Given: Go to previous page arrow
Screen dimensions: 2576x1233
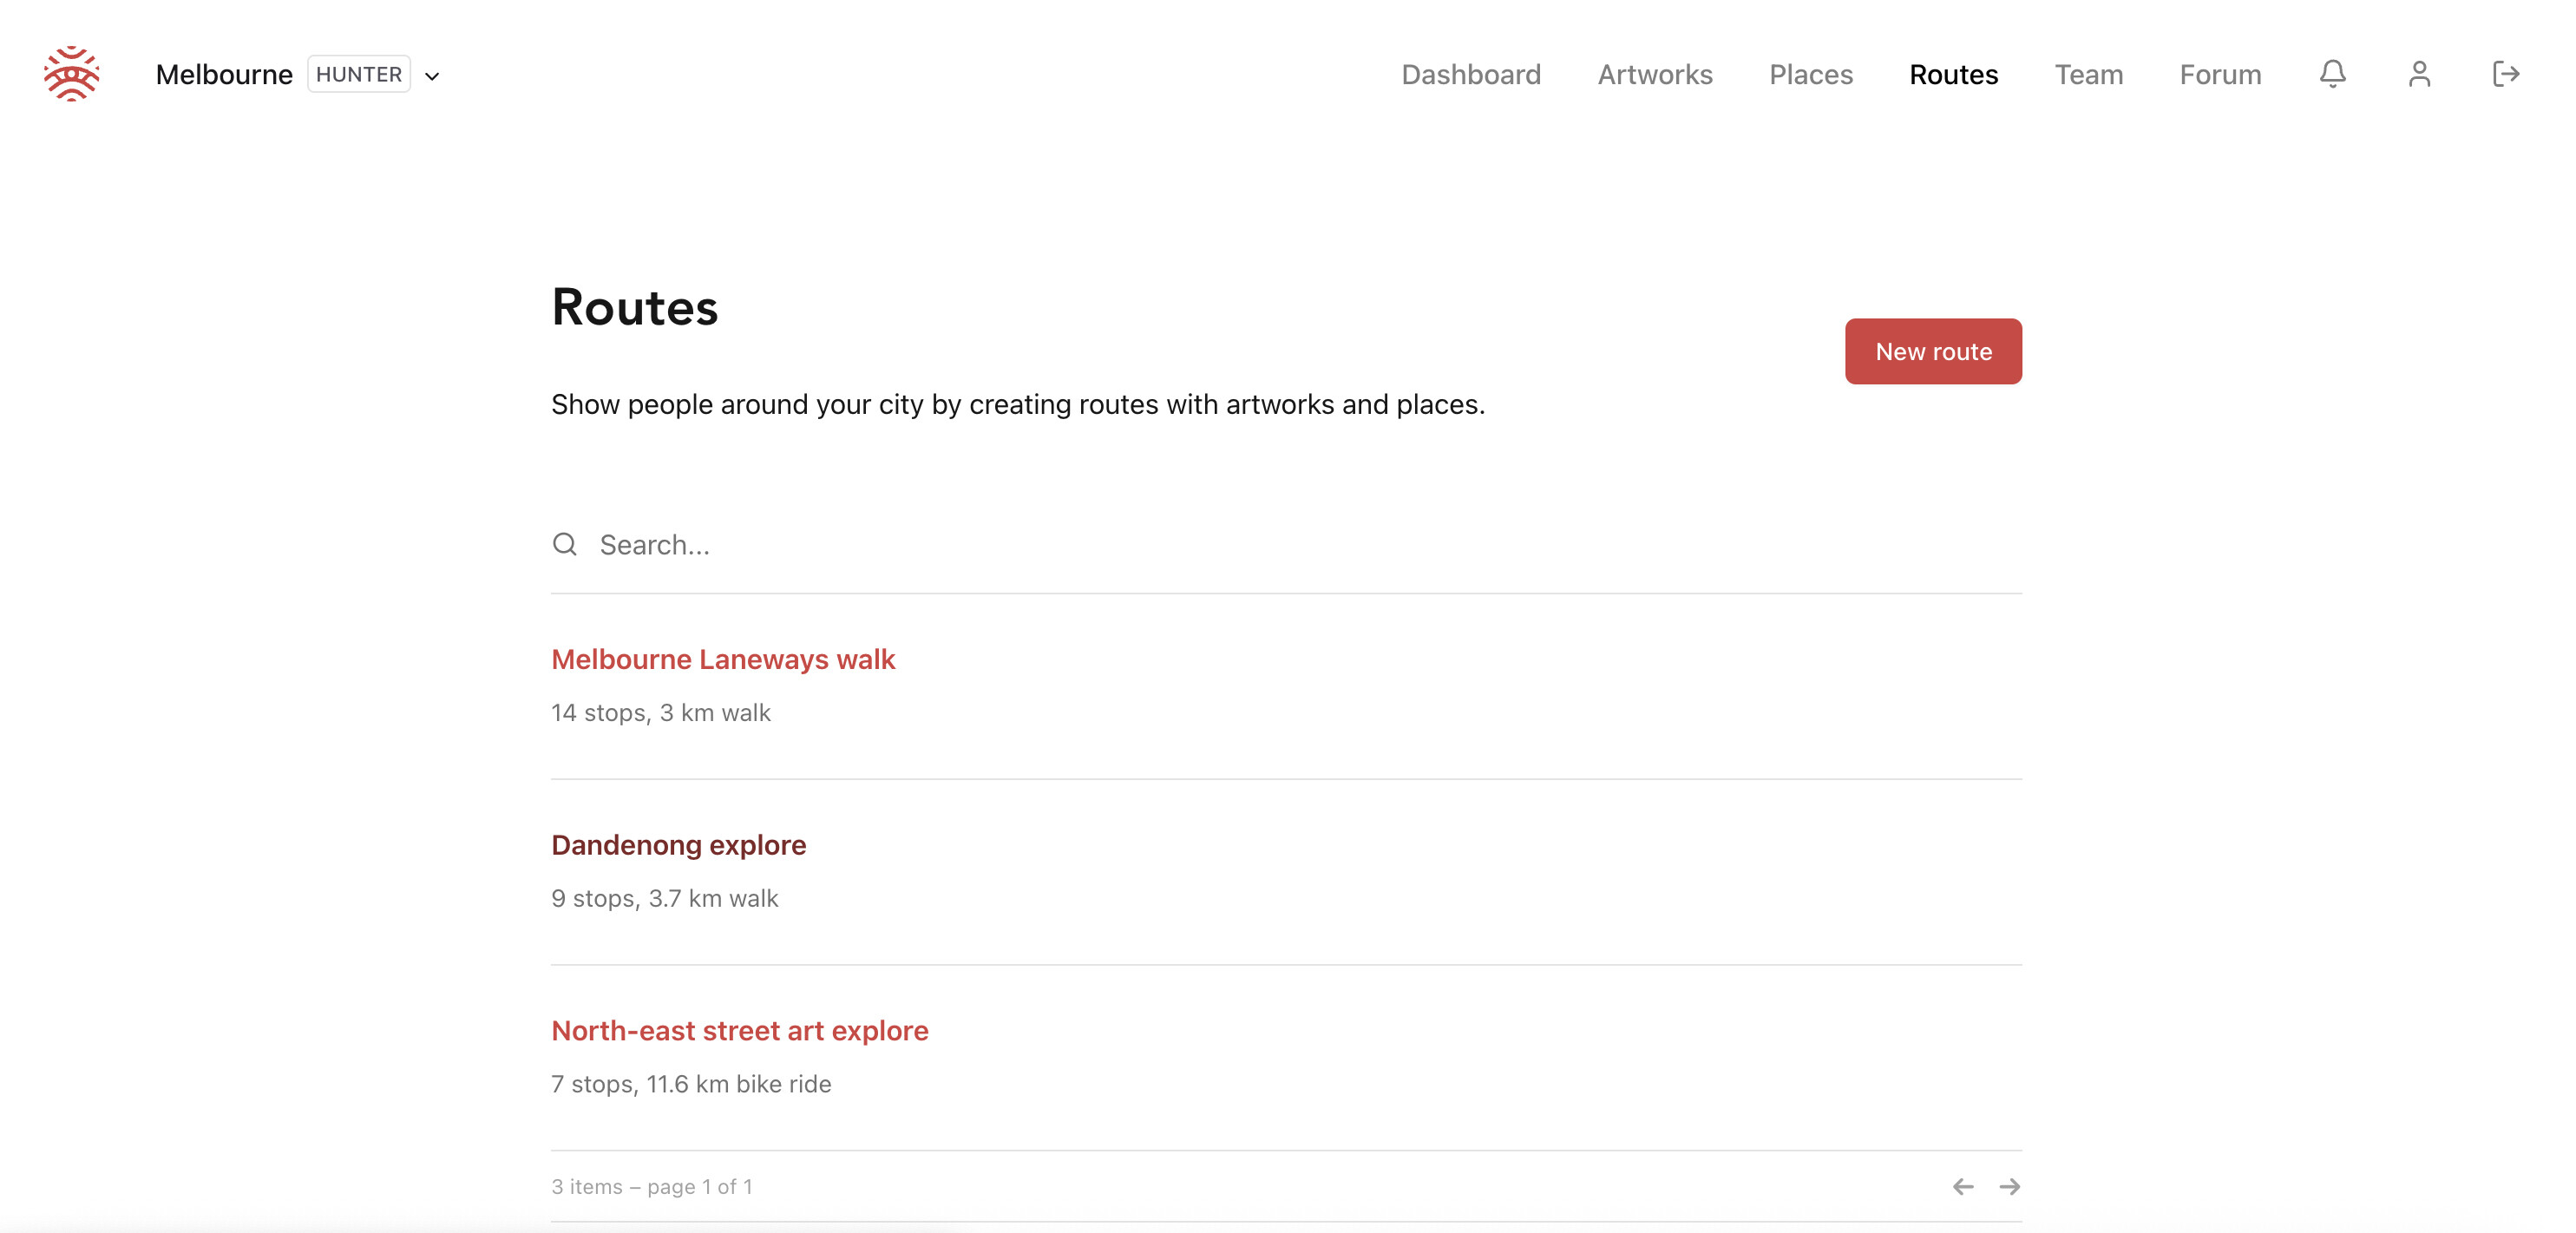Looking at the screenshot, I should (1963, 1186).
